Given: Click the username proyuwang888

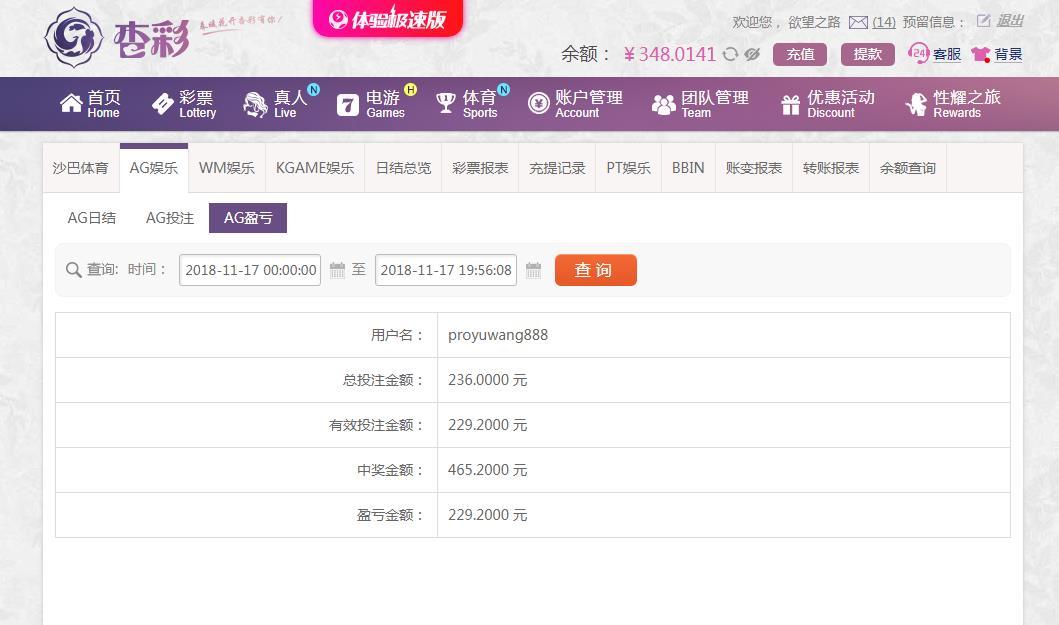Looking at the screenshot, I should pyautogui.click(x=498, y=335).
